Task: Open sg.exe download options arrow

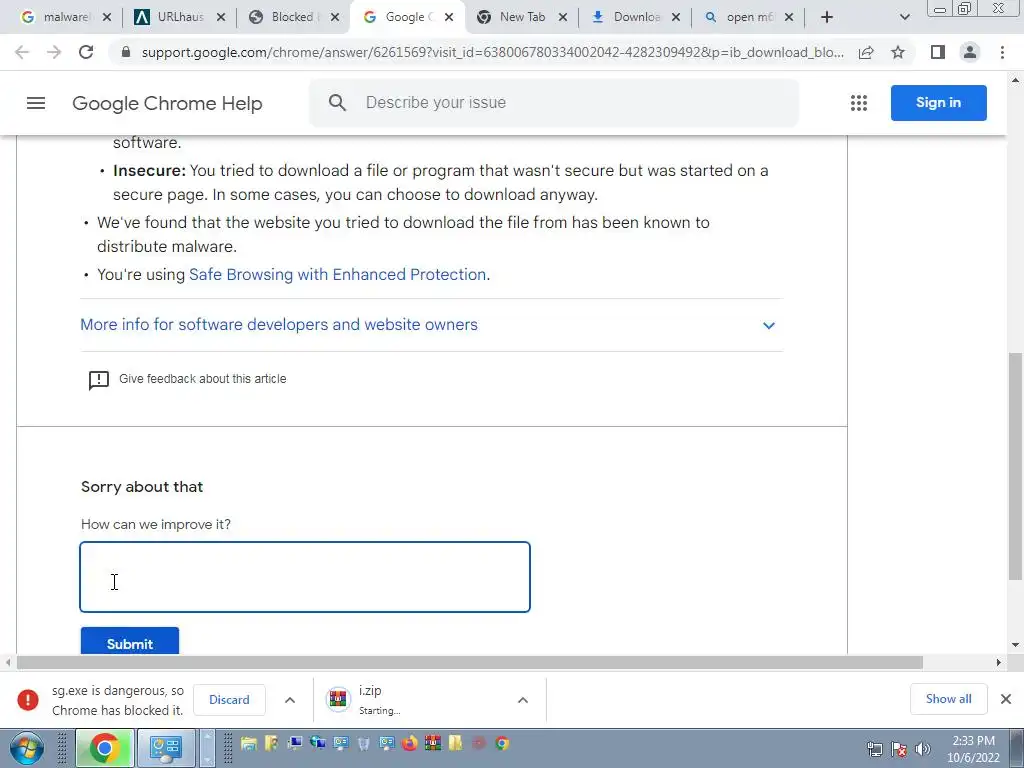Action: point(290,700)
